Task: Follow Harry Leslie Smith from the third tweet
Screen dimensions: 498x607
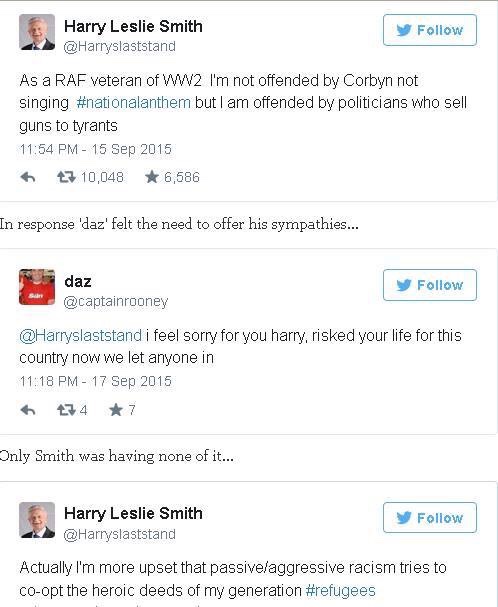Action: 430,518
